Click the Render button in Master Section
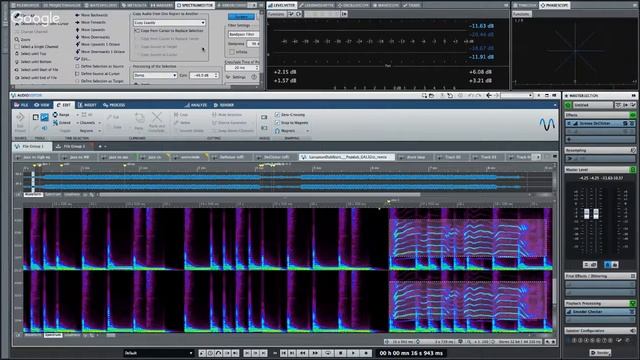Image resolution: width=640 pixels, height=360 pixels. (600, 352)
